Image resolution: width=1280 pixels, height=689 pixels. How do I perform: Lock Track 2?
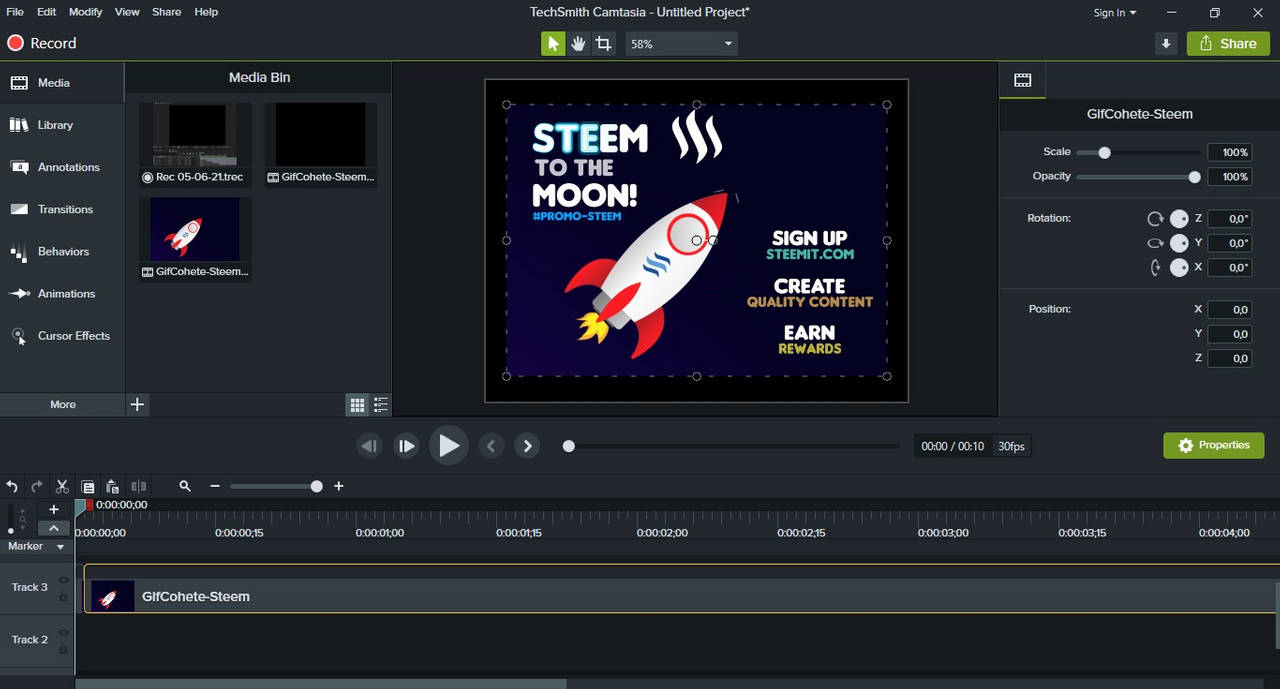(63, 648)
